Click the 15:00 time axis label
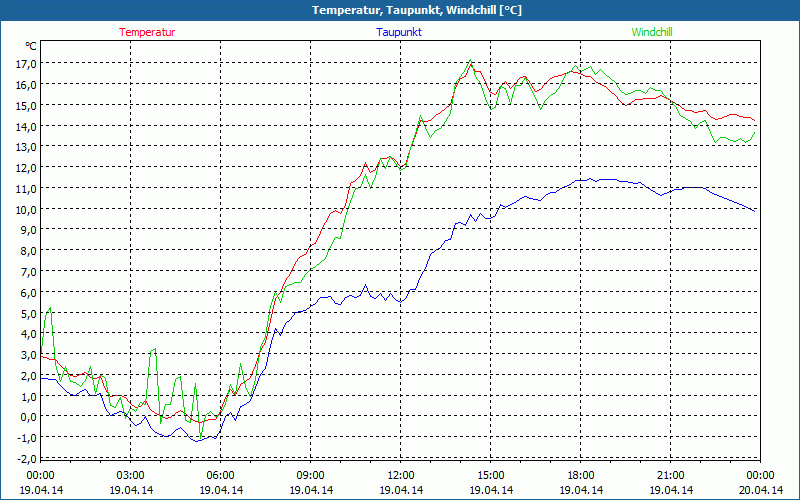The image size is (800, 500). [x=491, y=476]
